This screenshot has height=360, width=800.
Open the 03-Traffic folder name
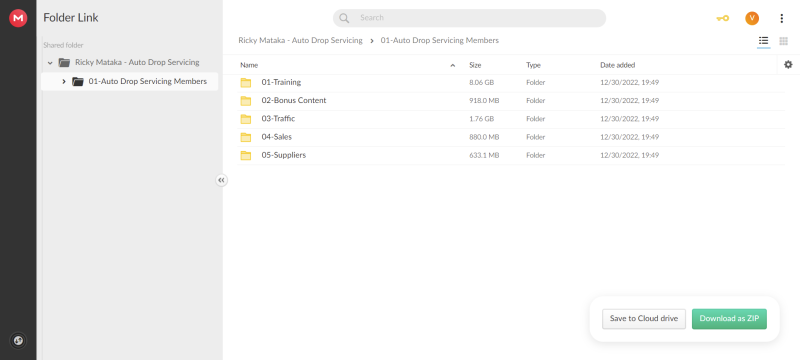point(278,119)
